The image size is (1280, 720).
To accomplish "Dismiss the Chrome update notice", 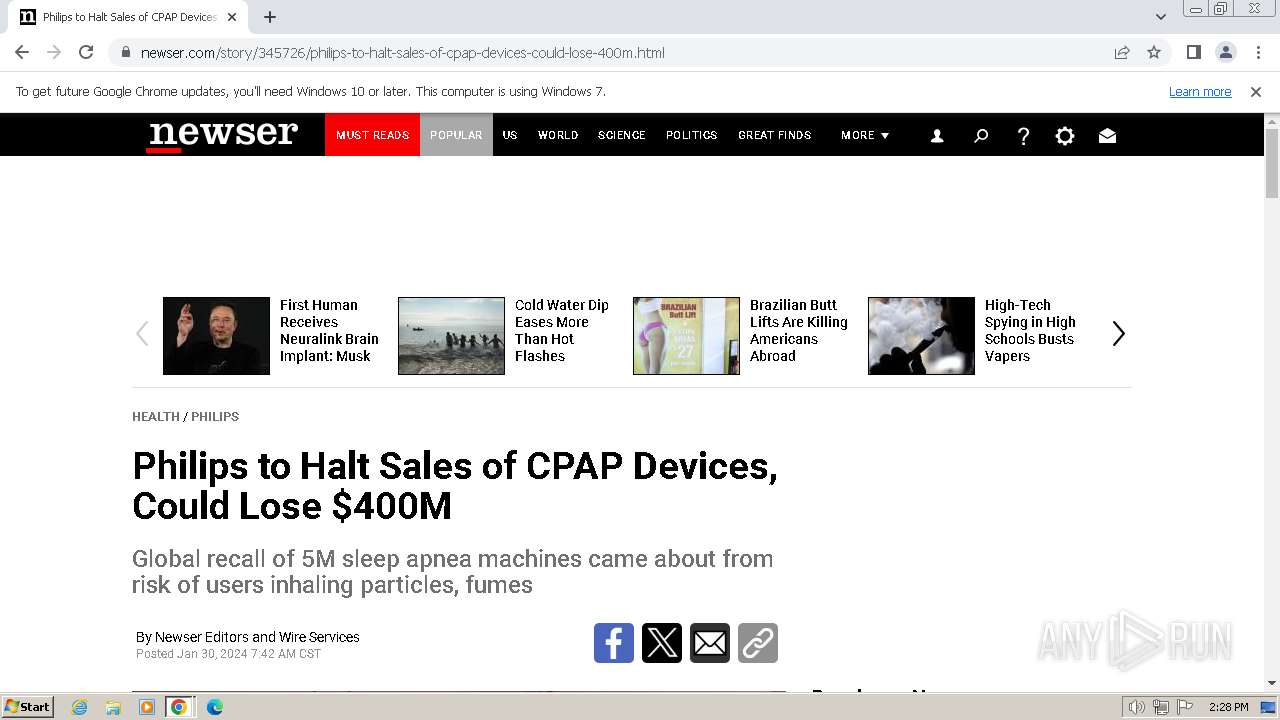I will (x=1256, y=92).
